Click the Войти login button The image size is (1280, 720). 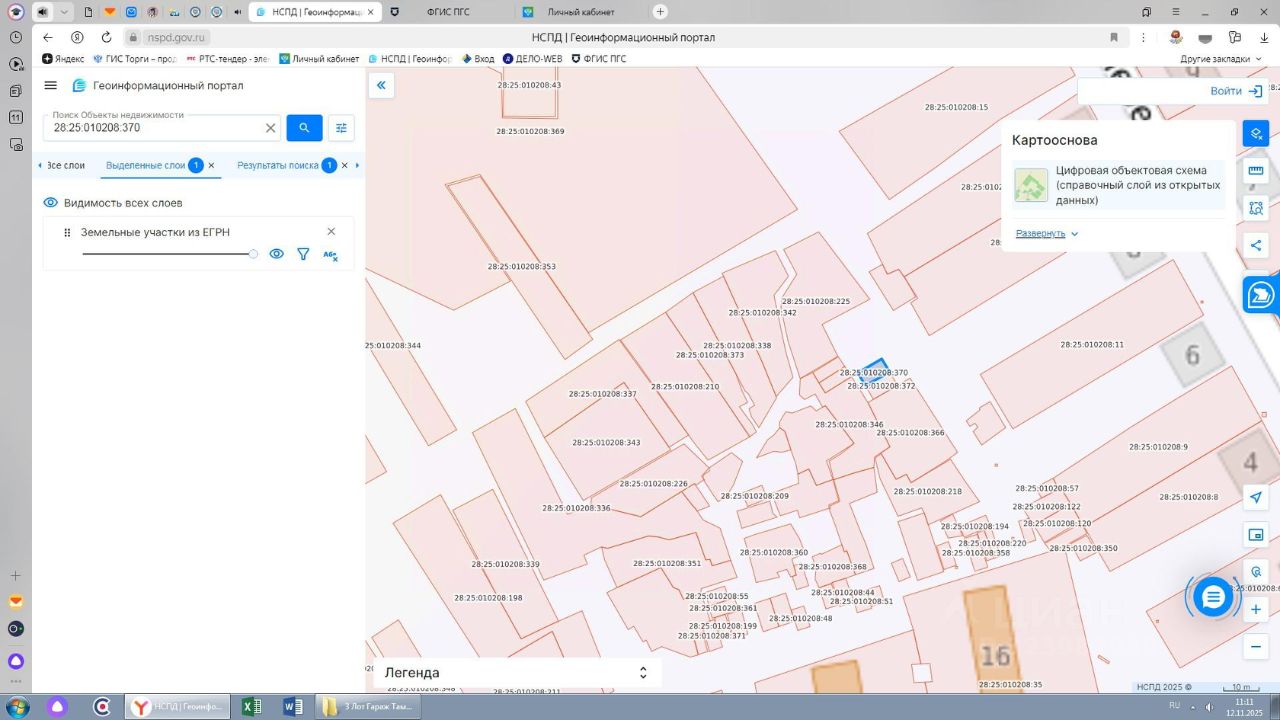coord(1235,91)
